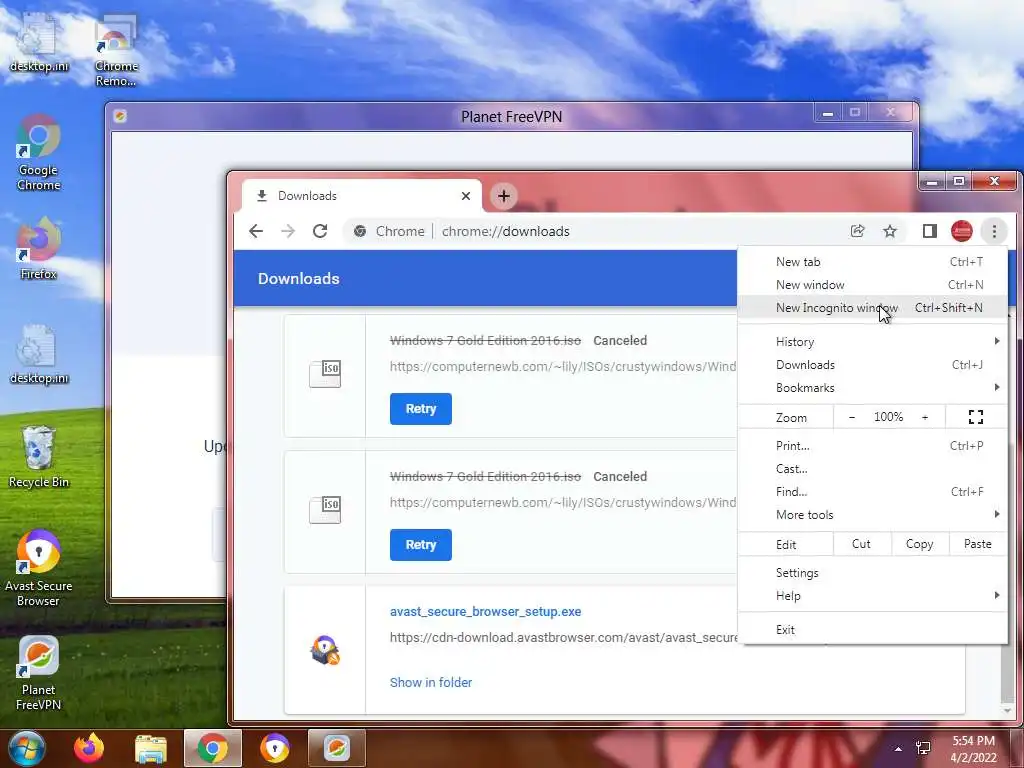Choose Exit from the Chrome menu
This screenshot has height=768, width=1024.
coord(872,630)
